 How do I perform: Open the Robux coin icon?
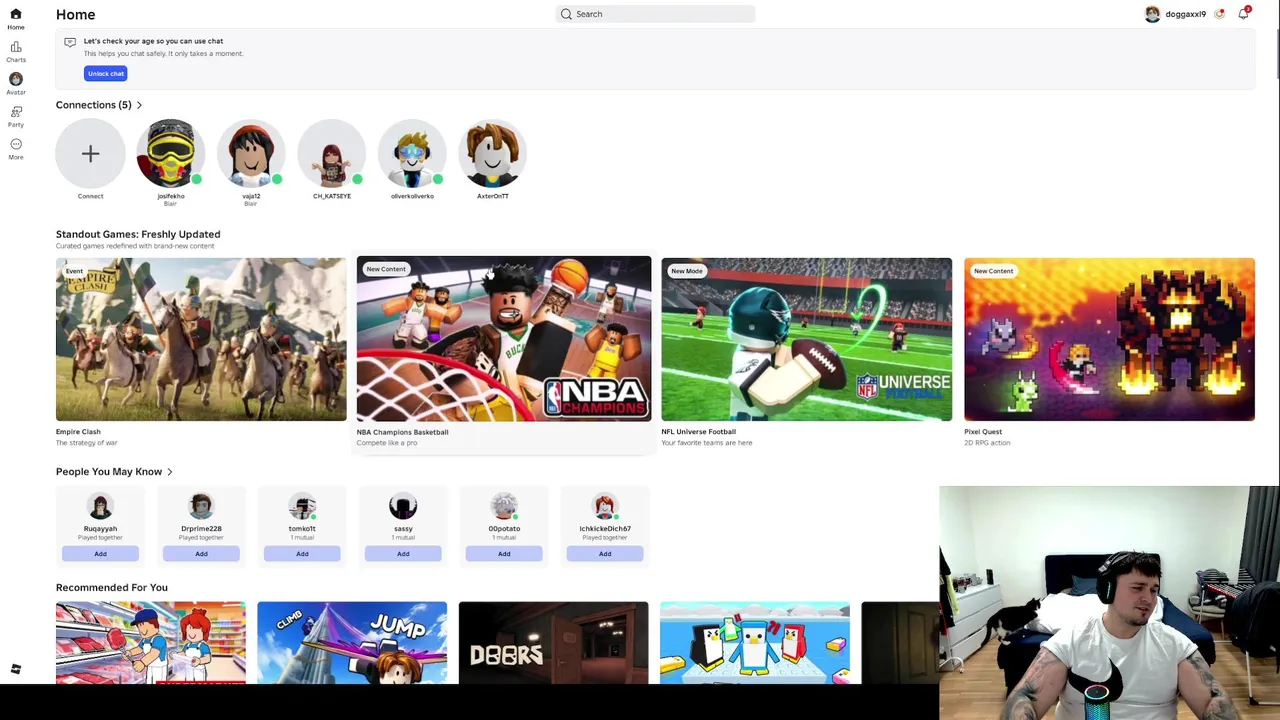[1219, 14]
